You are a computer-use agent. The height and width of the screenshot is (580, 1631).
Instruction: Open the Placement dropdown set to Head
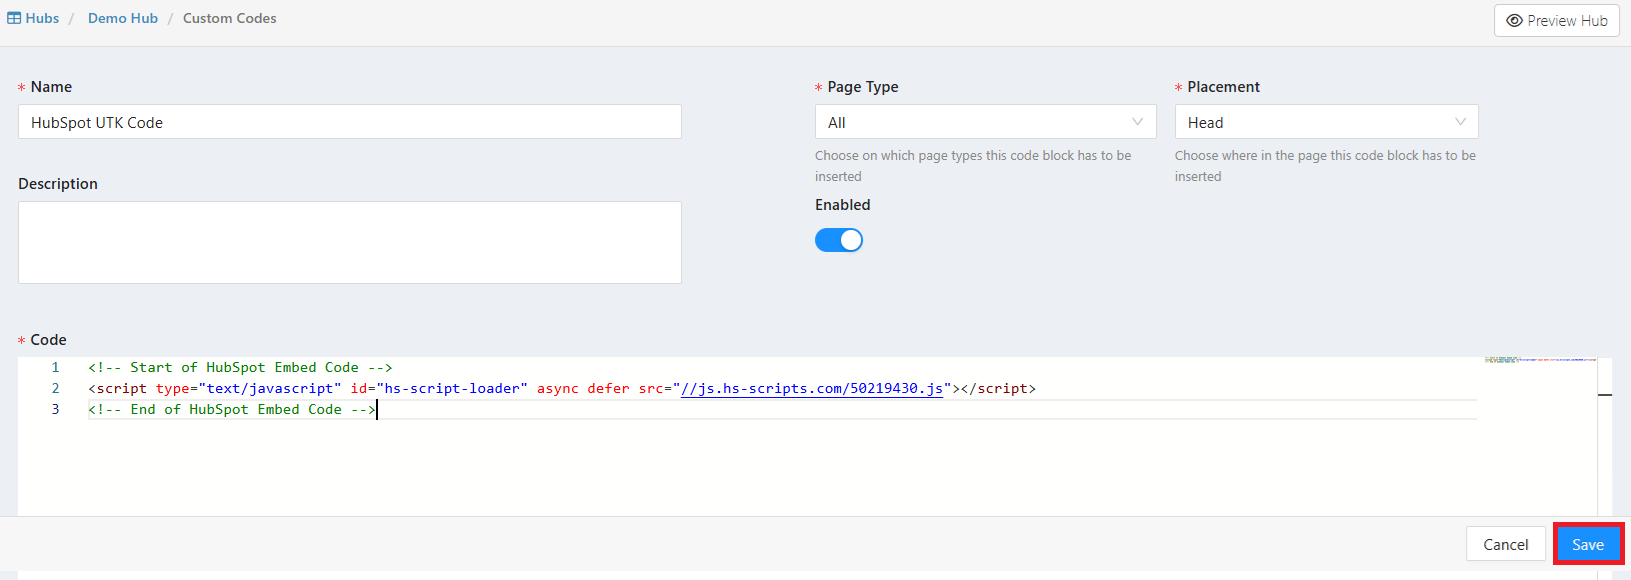(x=1326, y=122)
